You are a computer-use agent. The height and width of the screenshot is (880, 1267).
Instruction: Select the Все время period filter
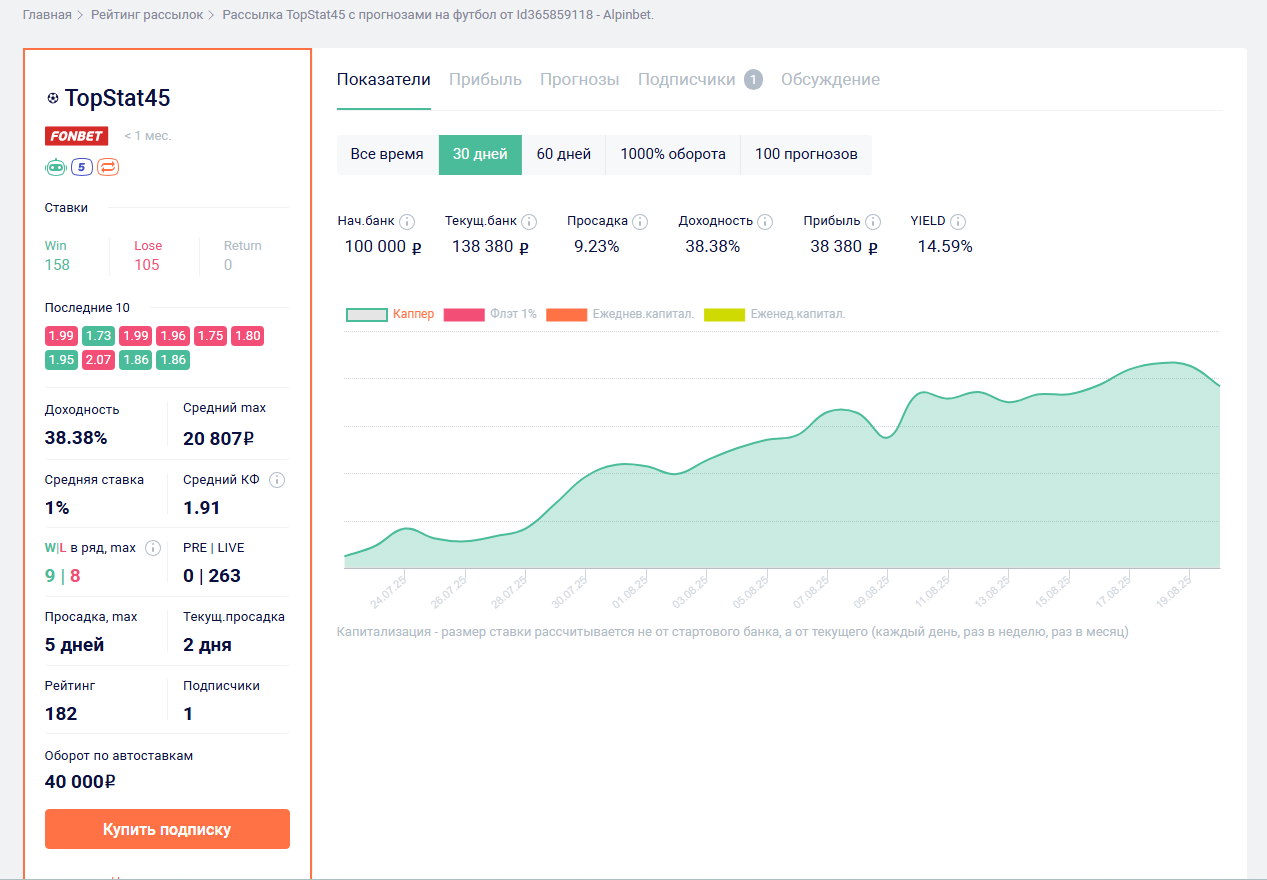click(387, 155)
